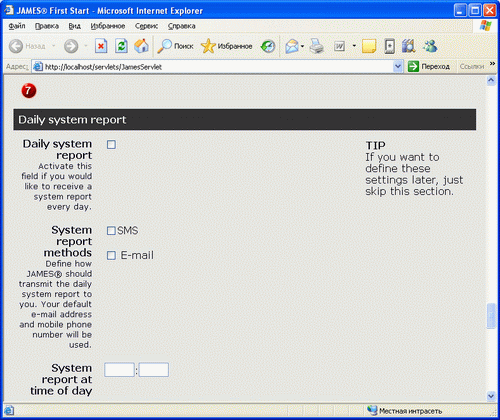Click the Stop loading toolbar icon
The image size is (500, 420).
coord(101,46)
